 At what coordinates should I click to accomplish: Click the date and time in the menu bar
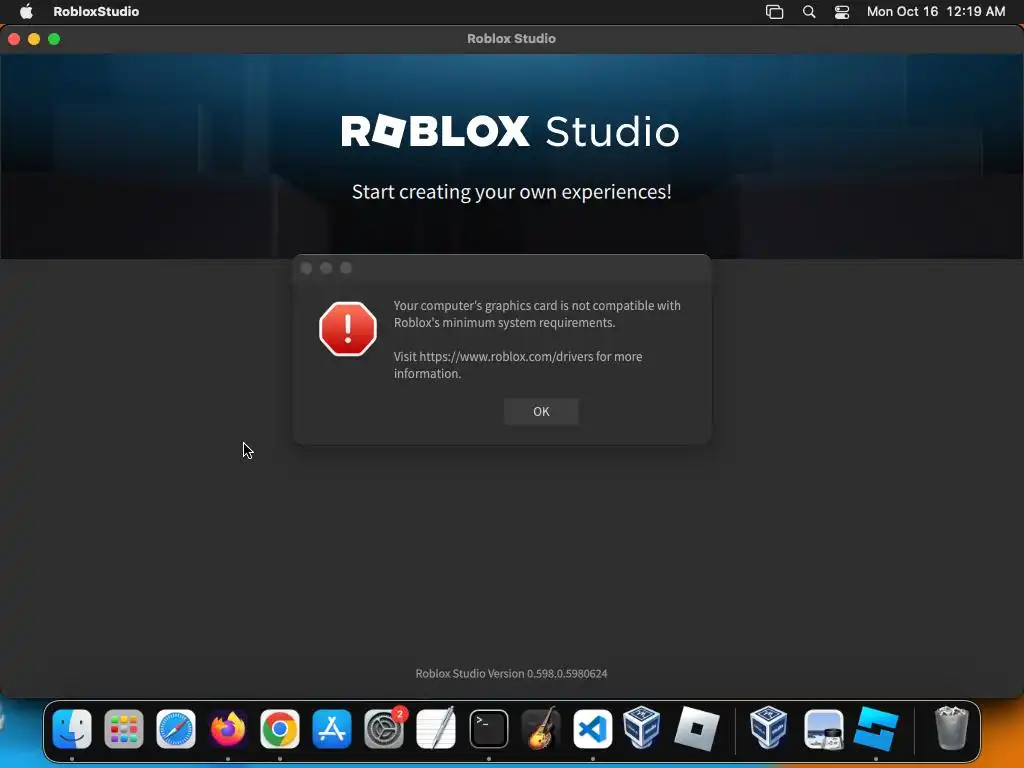pos(936,11)
